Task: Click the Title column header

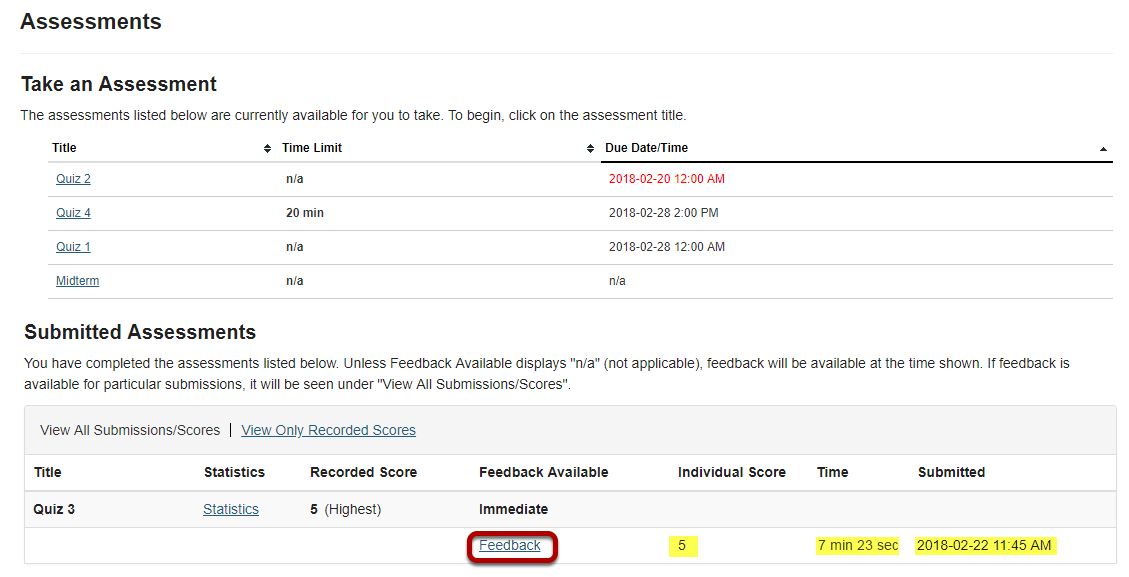Action: tap(64, 148)
